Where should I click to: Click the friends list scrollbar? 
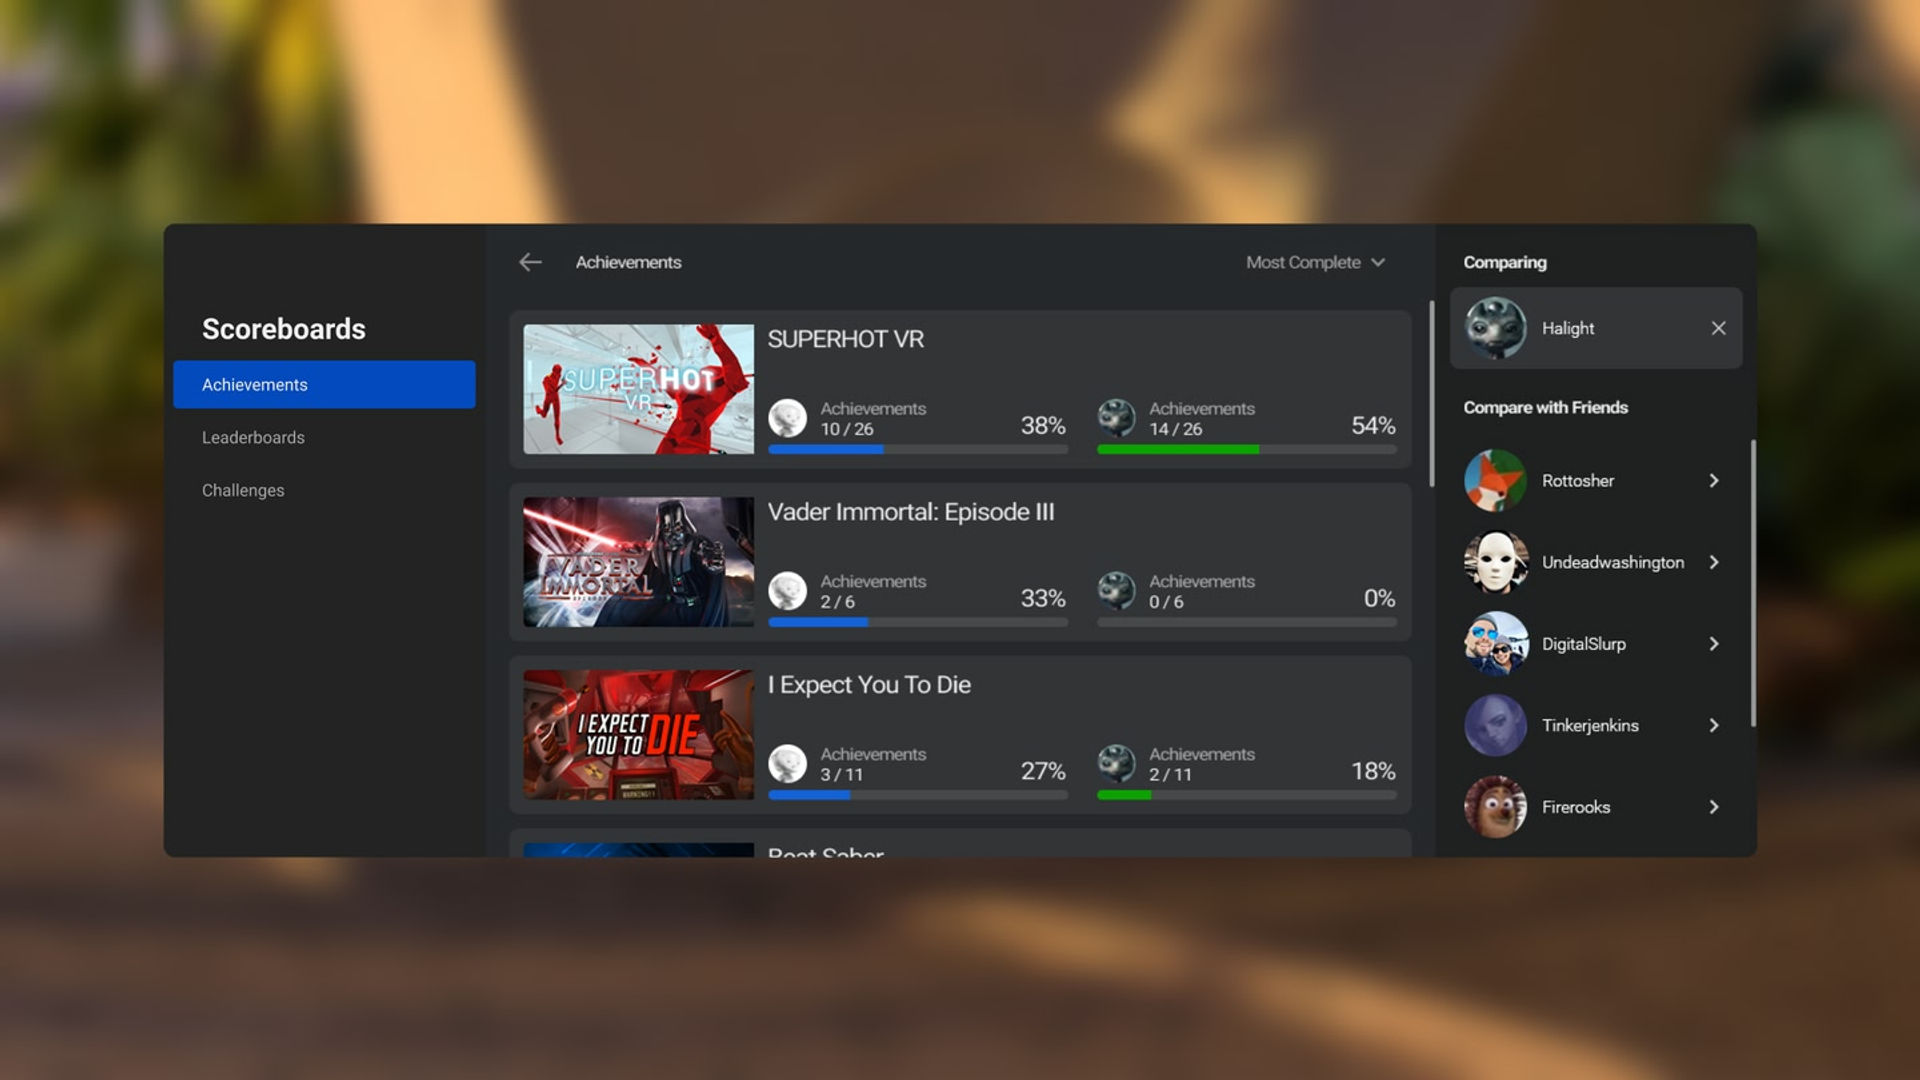(1752, 583)
